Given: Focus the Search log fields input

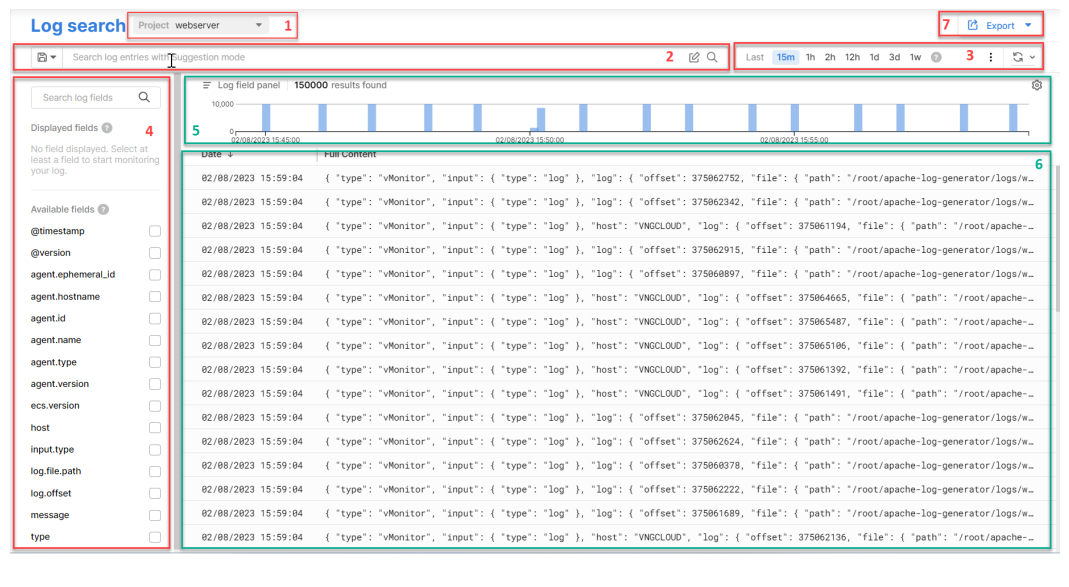Looking at the screenshot, I should (x=85, y=98).
